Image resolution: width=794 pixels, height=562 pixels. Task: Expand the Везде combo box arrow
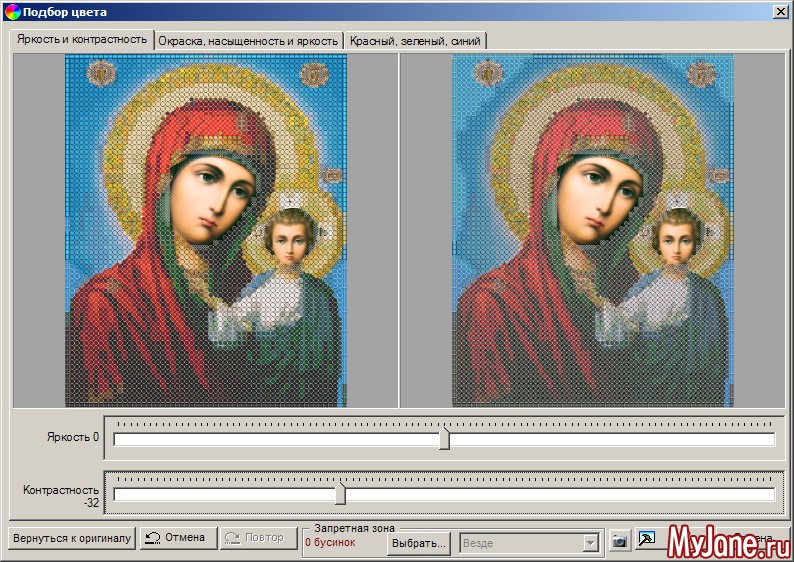[591, 543]
